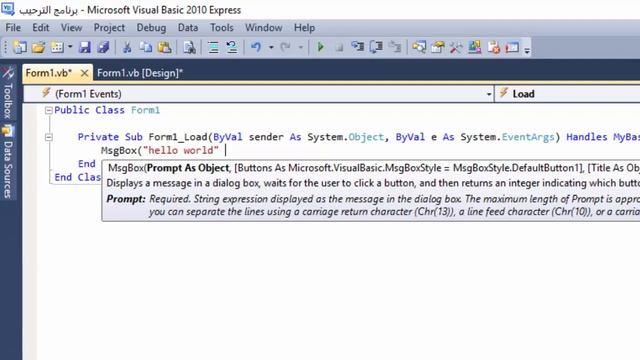
Task: Open the Properties Window toolbar icon
Action: pos(438,47)
